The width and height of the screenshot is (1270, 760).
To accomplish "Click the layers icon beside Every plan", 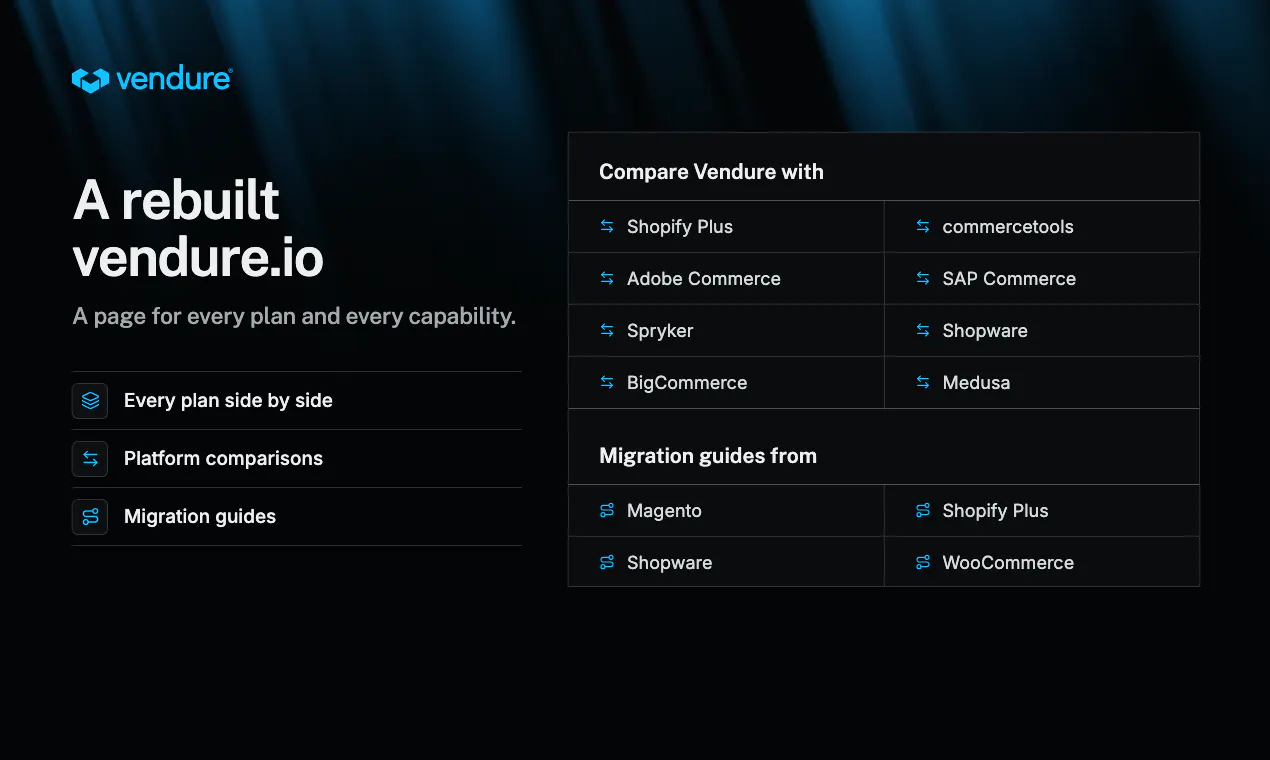I will (90, 400).
